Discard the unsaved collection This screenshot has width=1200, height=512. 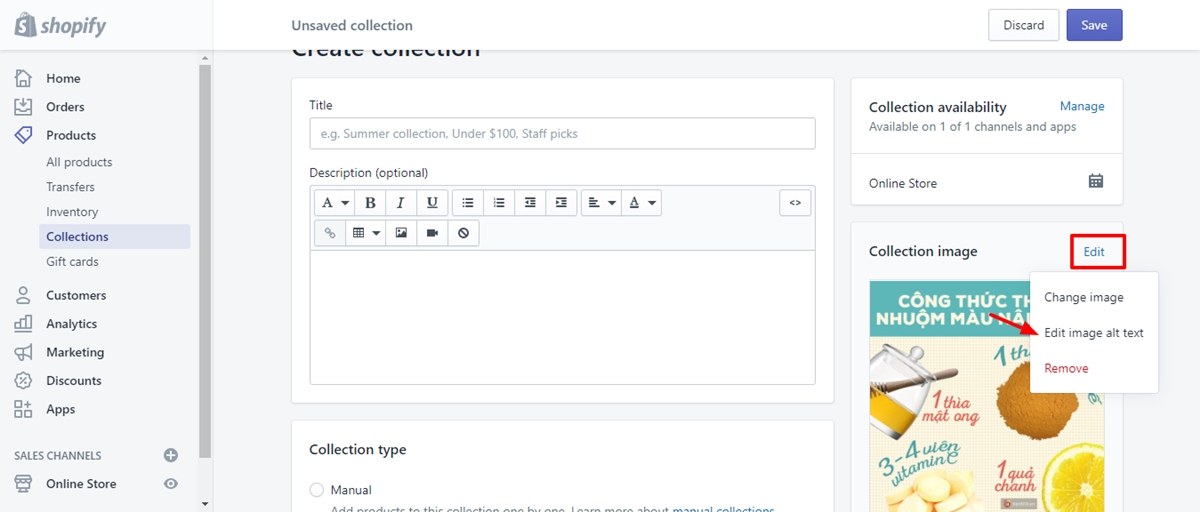pos(1023,25)
